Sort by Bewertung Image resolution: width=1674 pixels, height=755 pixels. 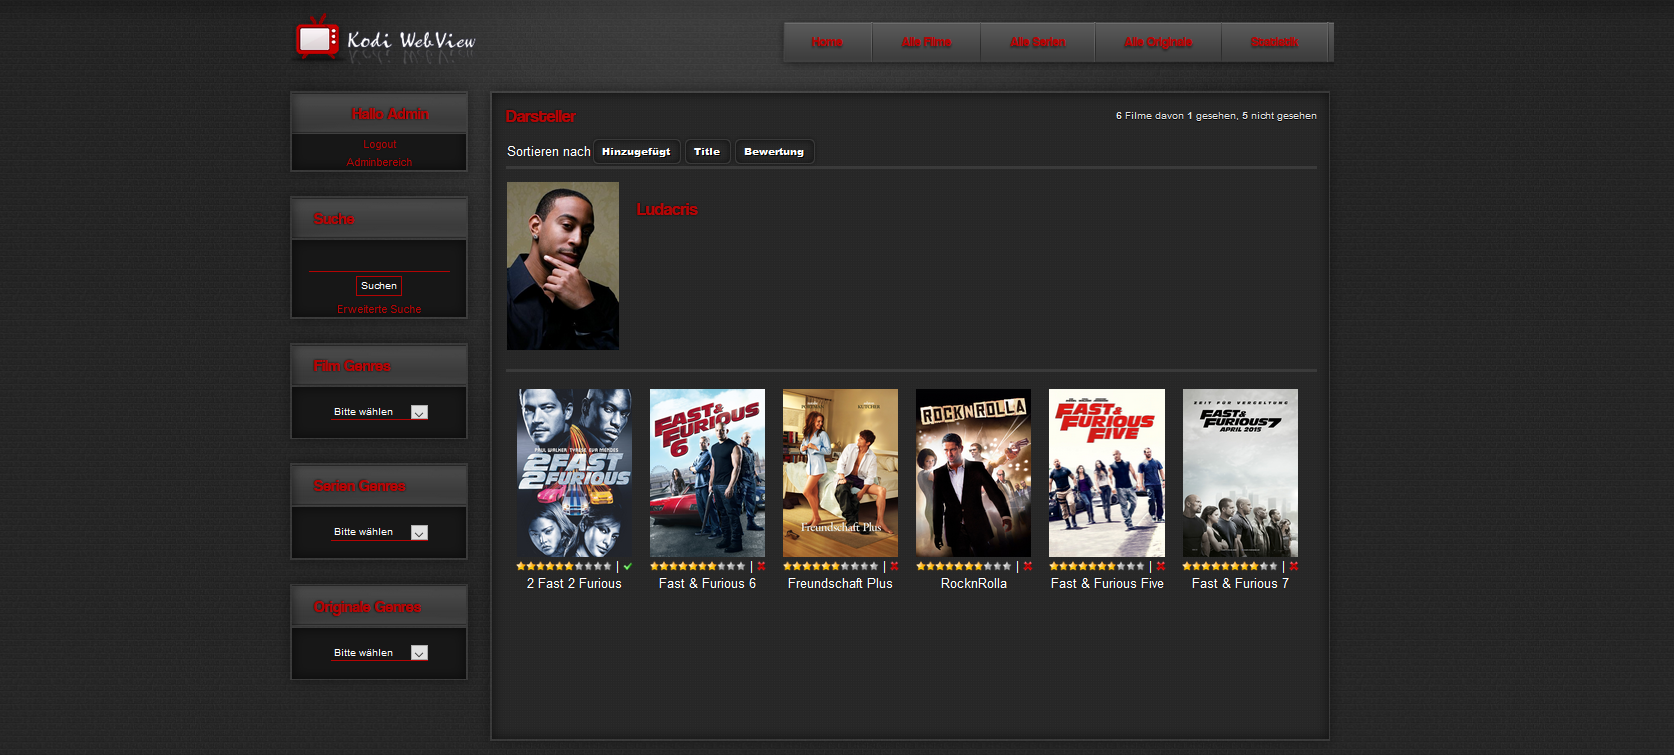pyautogui.click(x=774, y=151)
